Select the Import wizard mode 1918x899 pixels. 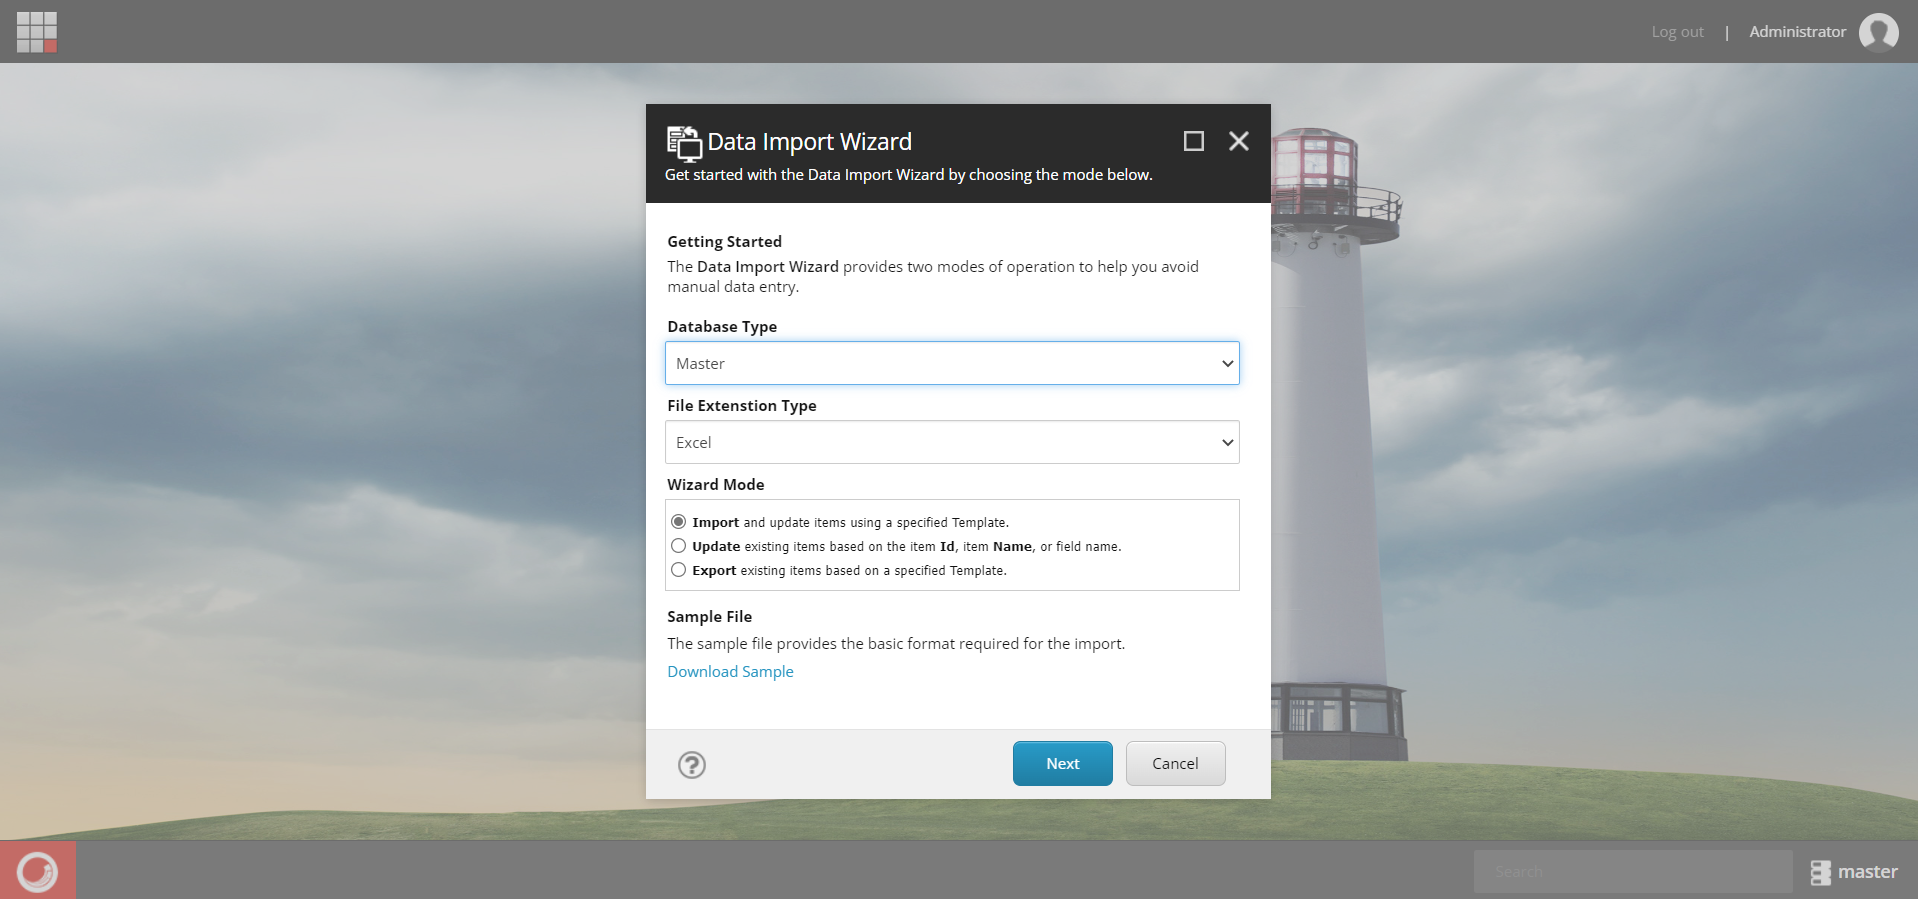click(x=679, y=522)
